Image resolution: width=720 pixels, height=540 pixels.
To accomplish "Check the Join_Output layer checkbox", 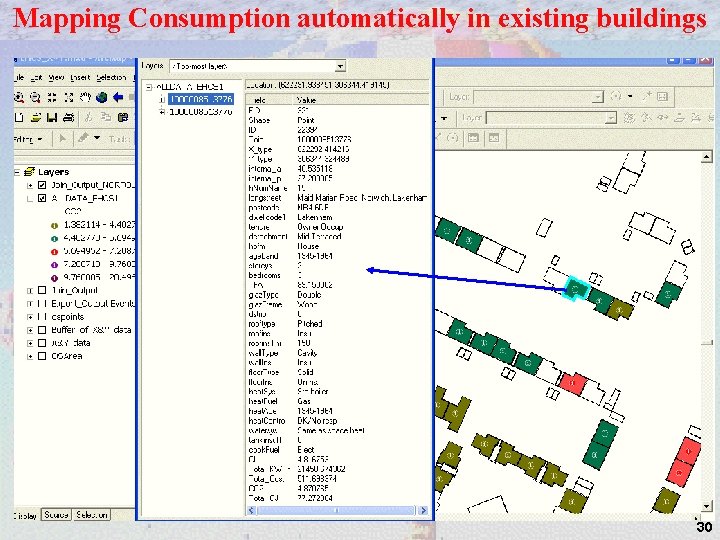I will [x=42, y=290].
